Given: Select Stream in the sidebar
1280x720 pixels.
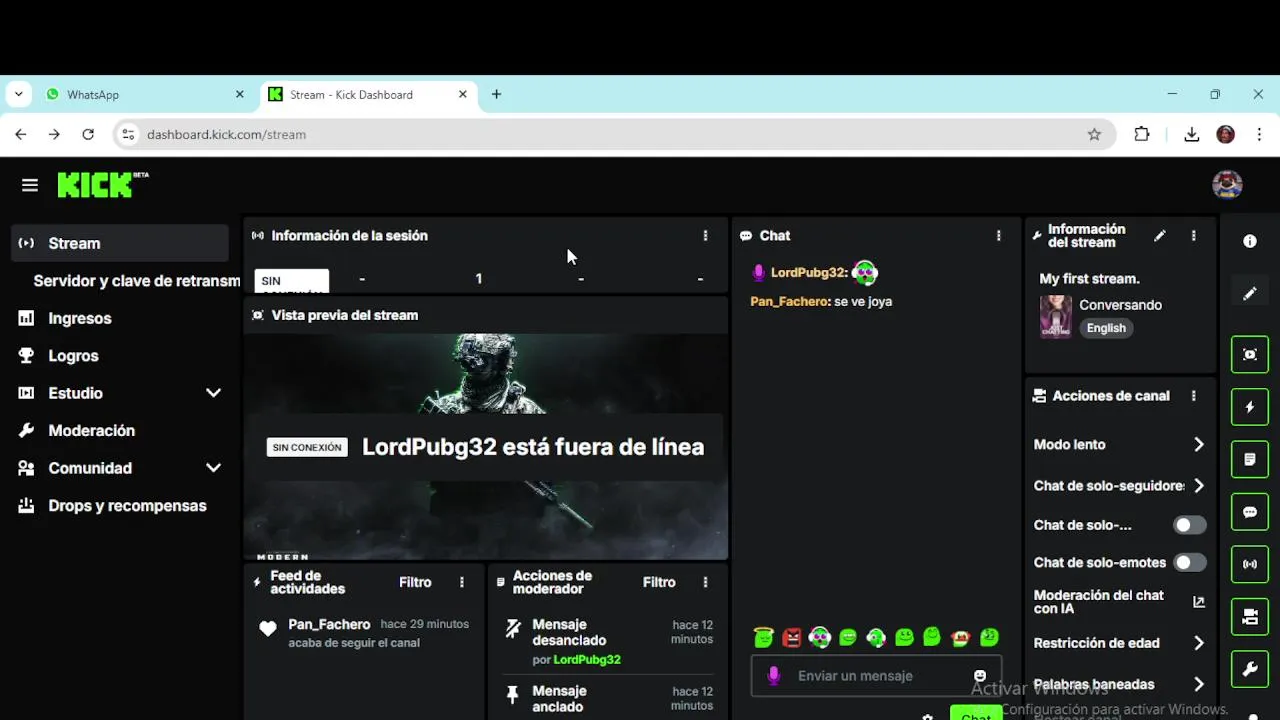Looking at the screenshot, I should (120, 243).
